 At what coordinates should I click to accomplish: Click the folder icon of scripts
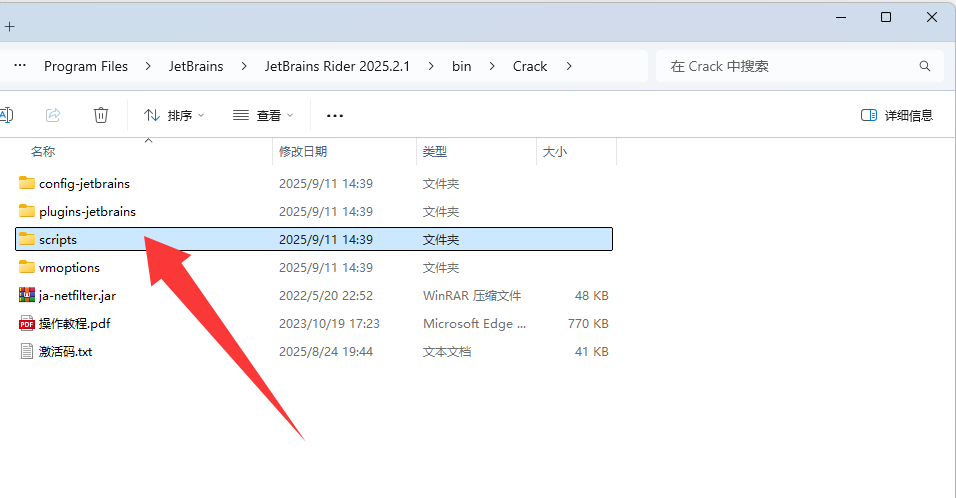click(27, 239)
